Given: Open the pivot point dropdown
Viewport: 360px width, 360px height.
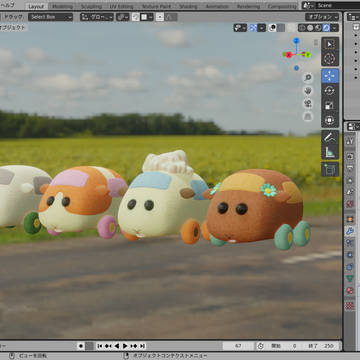Looking at the screenshot, I should point(123,17).
